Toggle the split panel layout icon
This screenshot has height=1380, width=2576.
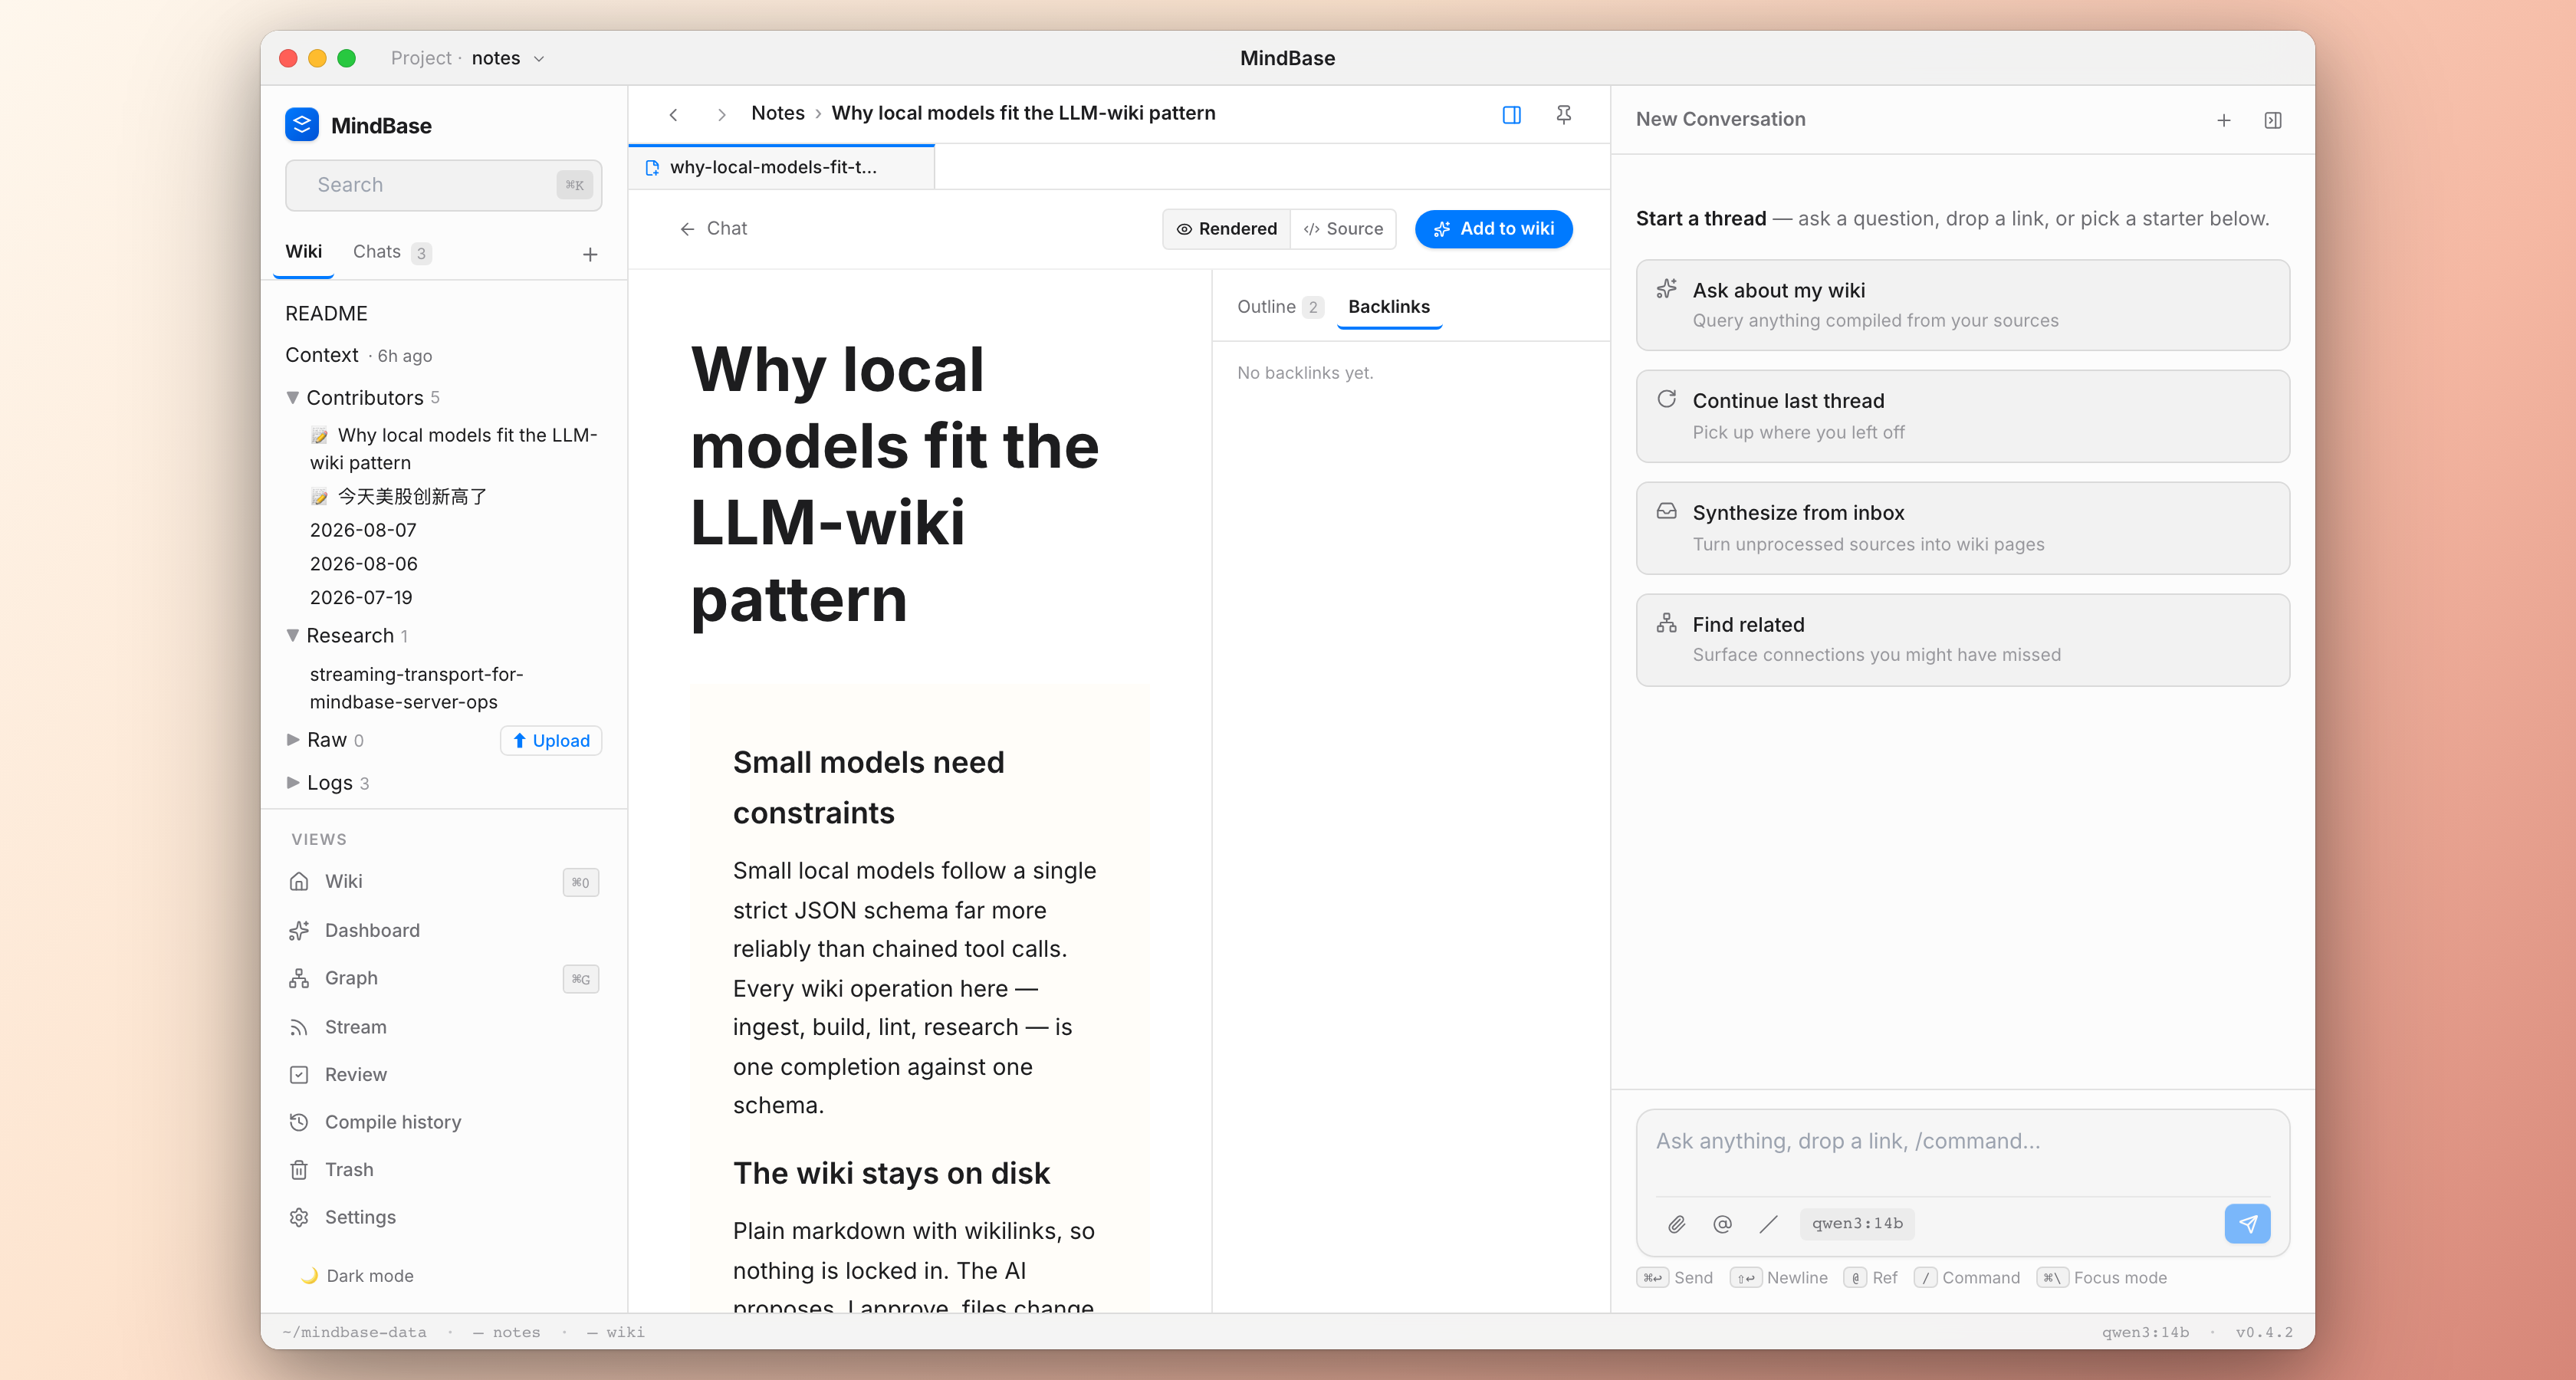click(x=1511, y=115)
